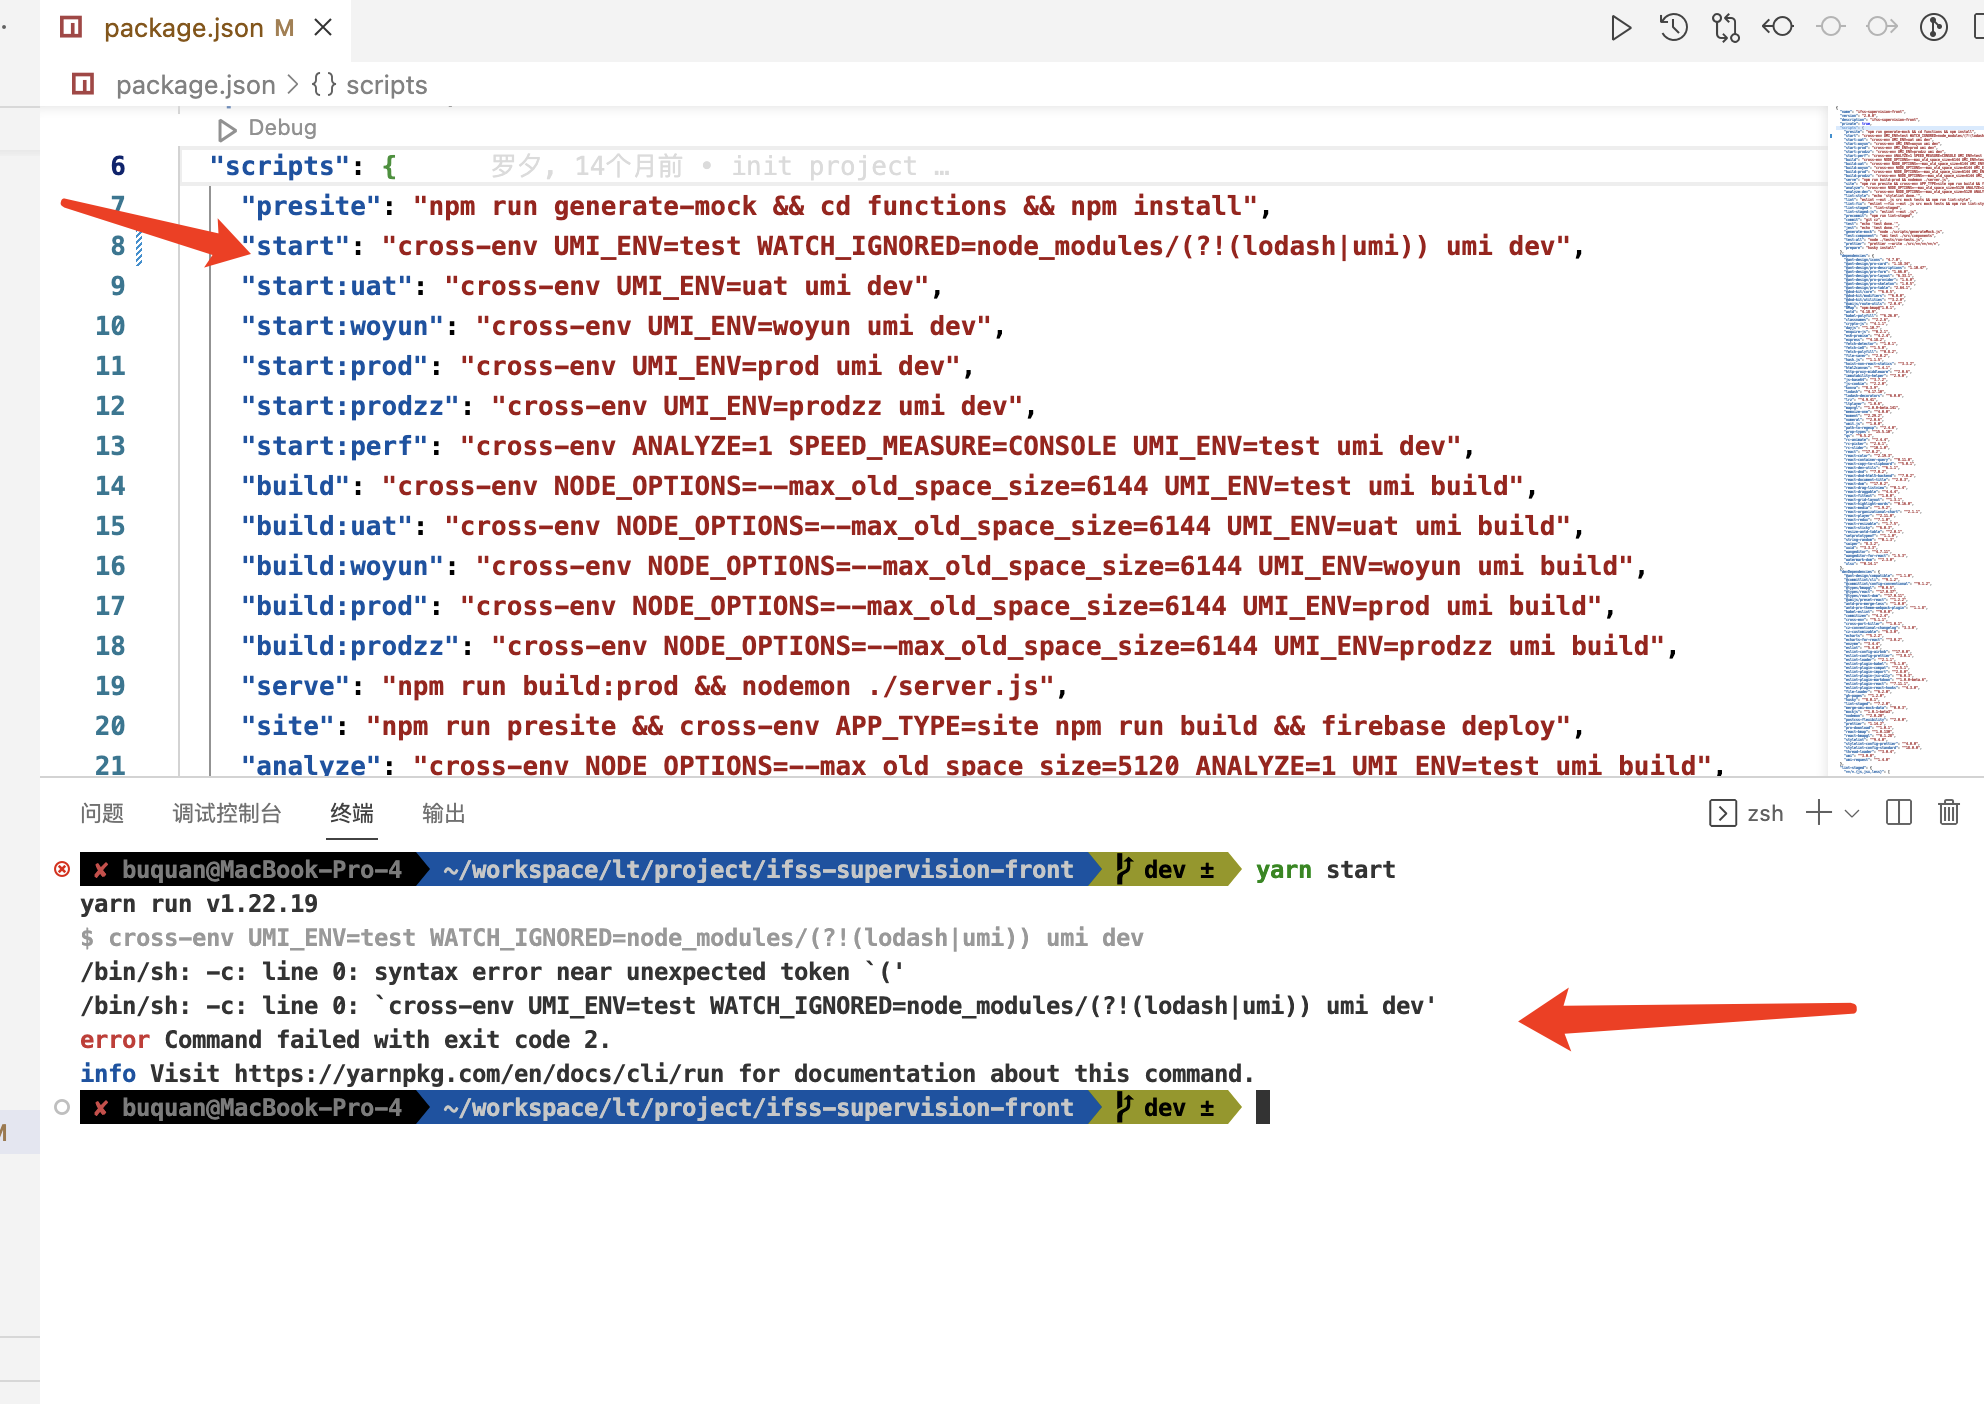The width and height of the screenshot is (1984, 1404).
Task: Click line number 14 in the gutter
Action: click(x=110, y=486)
